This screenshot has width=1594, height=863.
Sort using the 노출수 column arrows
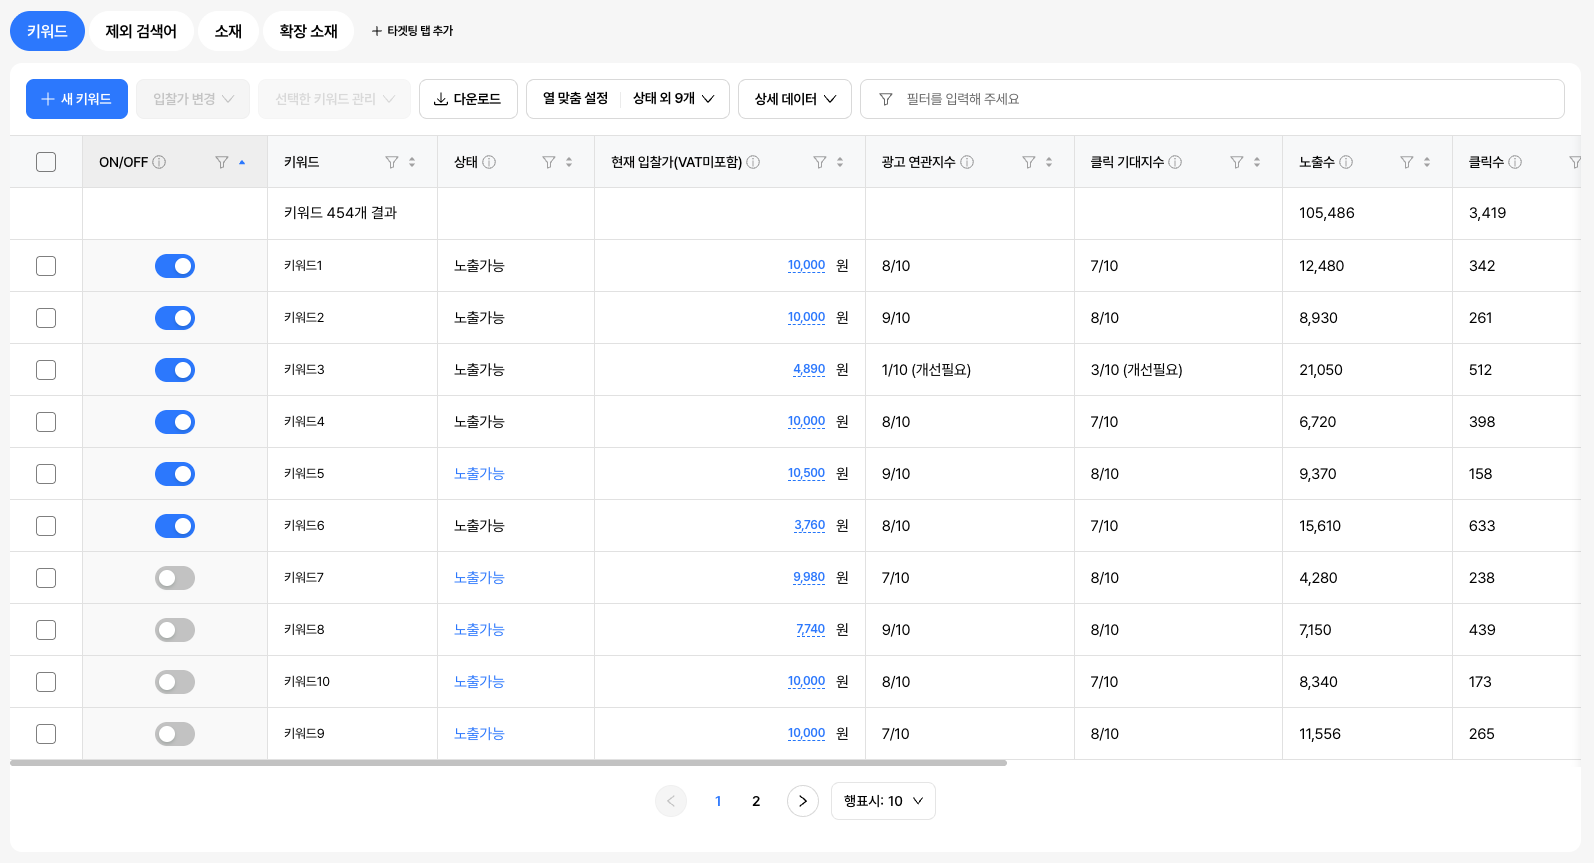click(x=1427, y=162)
